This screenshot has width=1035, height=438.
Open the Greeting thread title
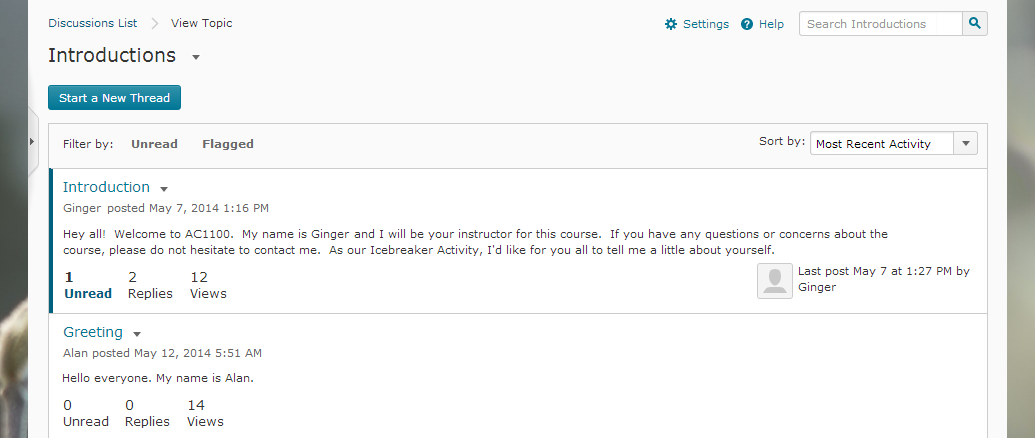click(x=93, y=332)
